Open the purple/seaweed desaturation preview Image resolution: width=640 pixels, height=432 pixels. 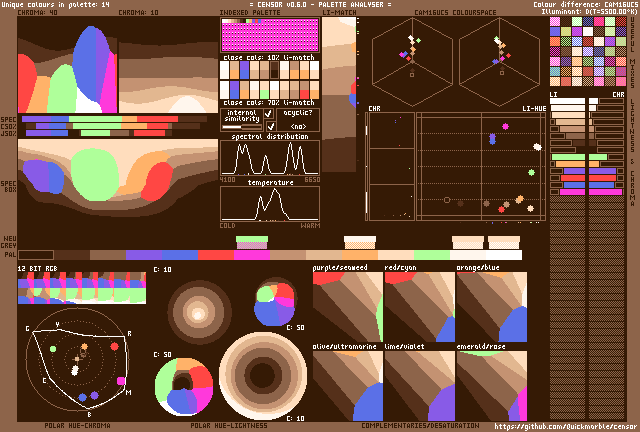coord(347,307)
